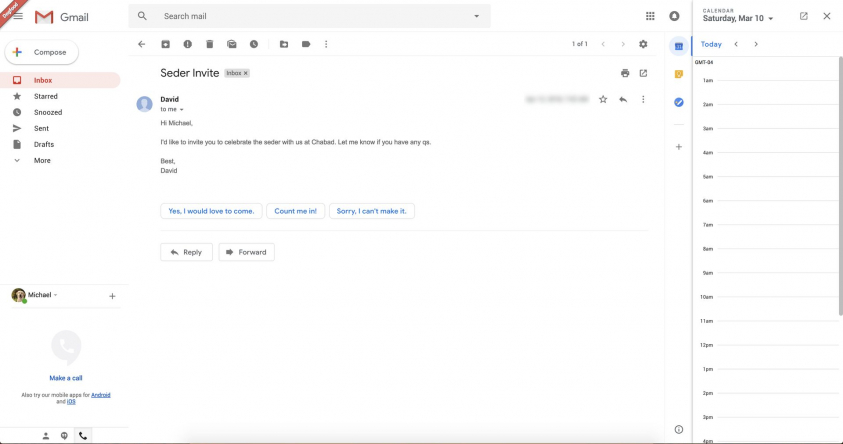Open message more options next to reply
This screenshot has height=444, width=843.
pos(643,99)
